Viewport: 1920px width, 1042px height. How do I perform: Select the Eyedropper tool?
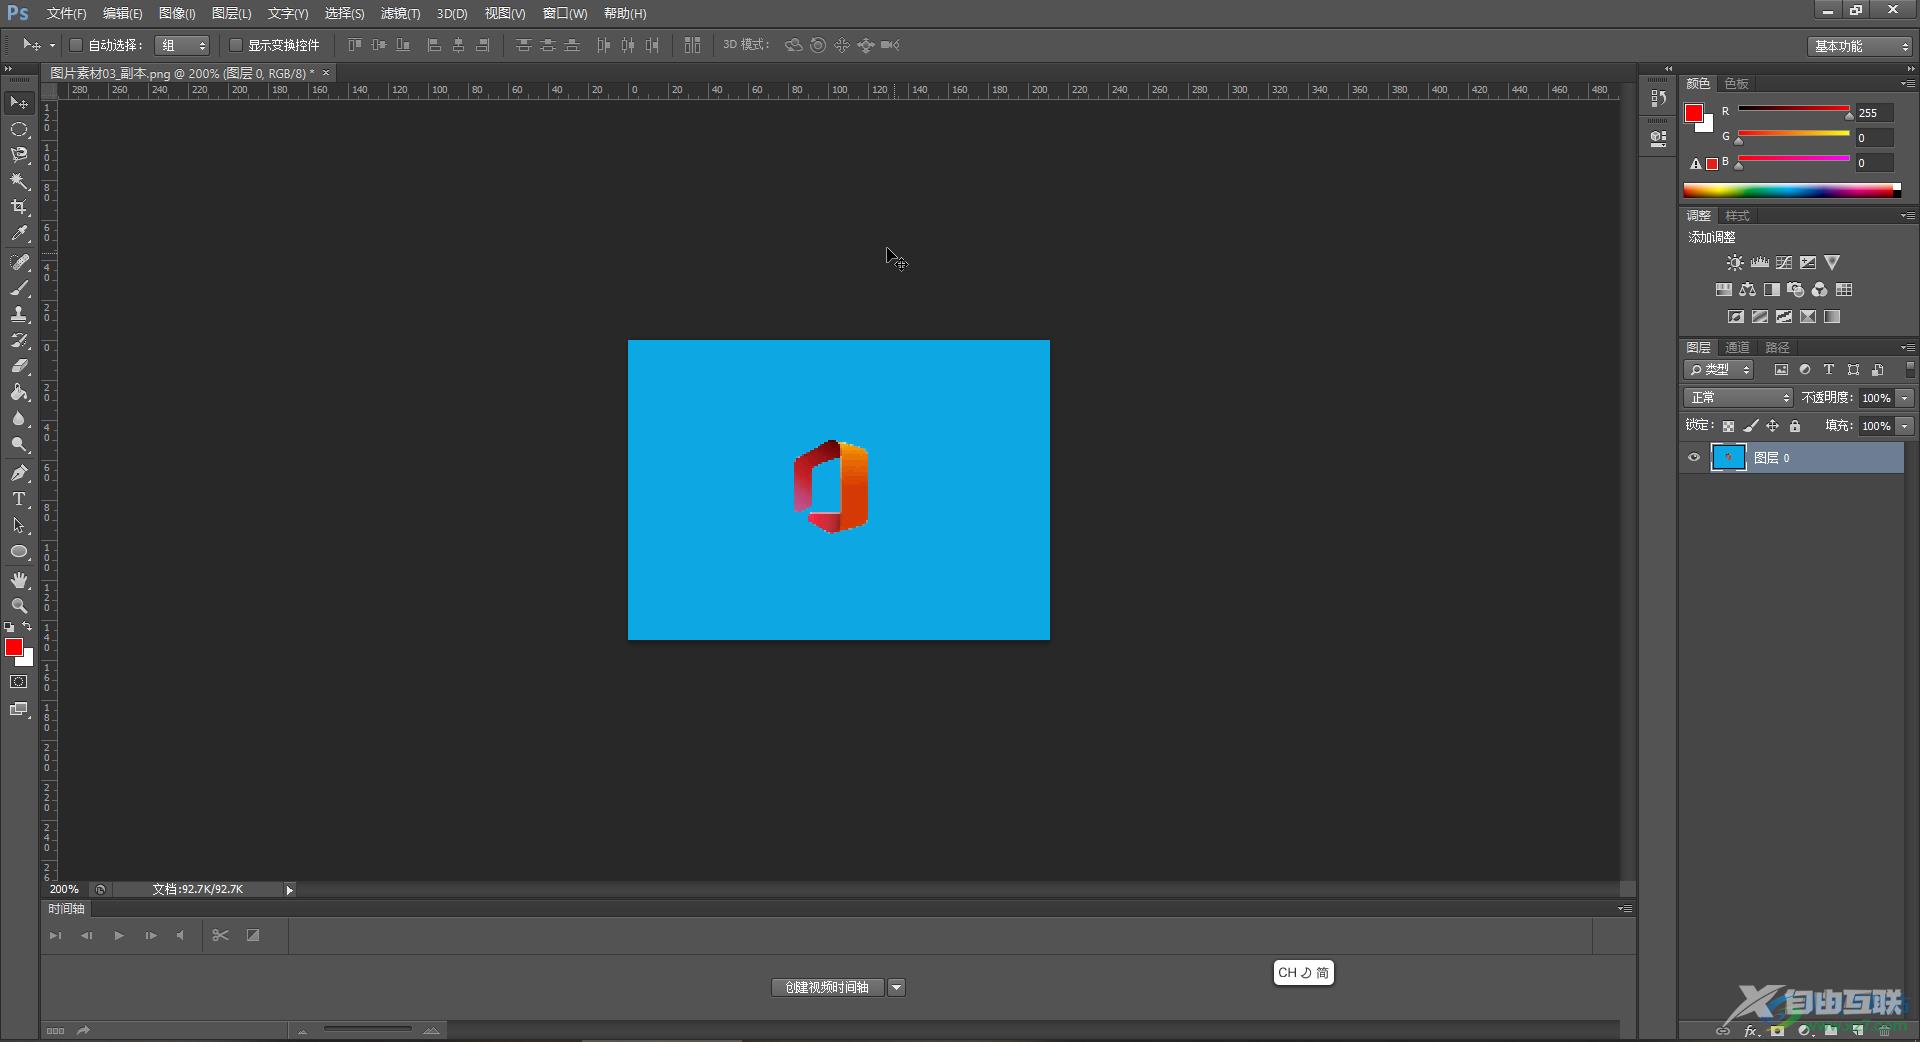19,233
